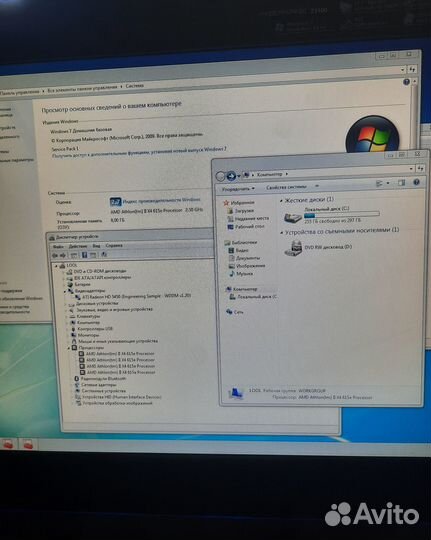The image size is (431, 540).
Task: Click the Explorer forward navigation arrow
Action: pyautogui.click(x=232, y=176)
